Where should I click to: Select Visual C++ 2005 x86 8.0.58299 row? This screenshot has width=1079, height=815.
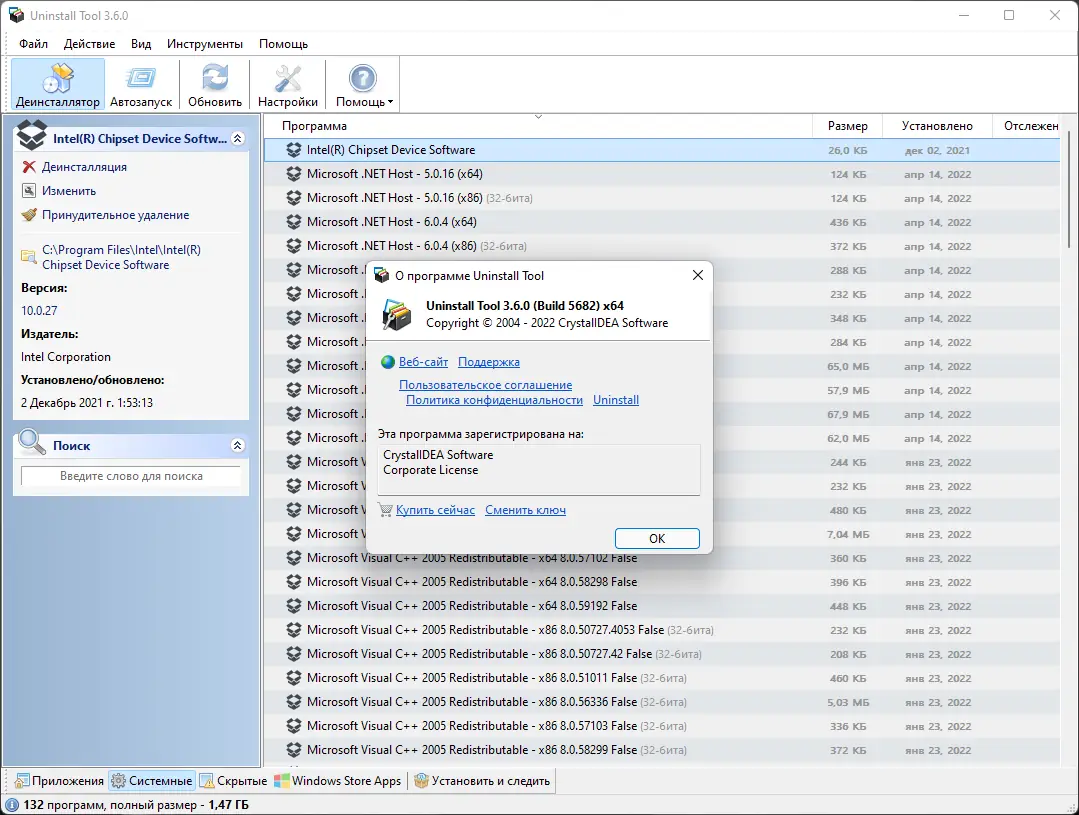click(662, 750)
